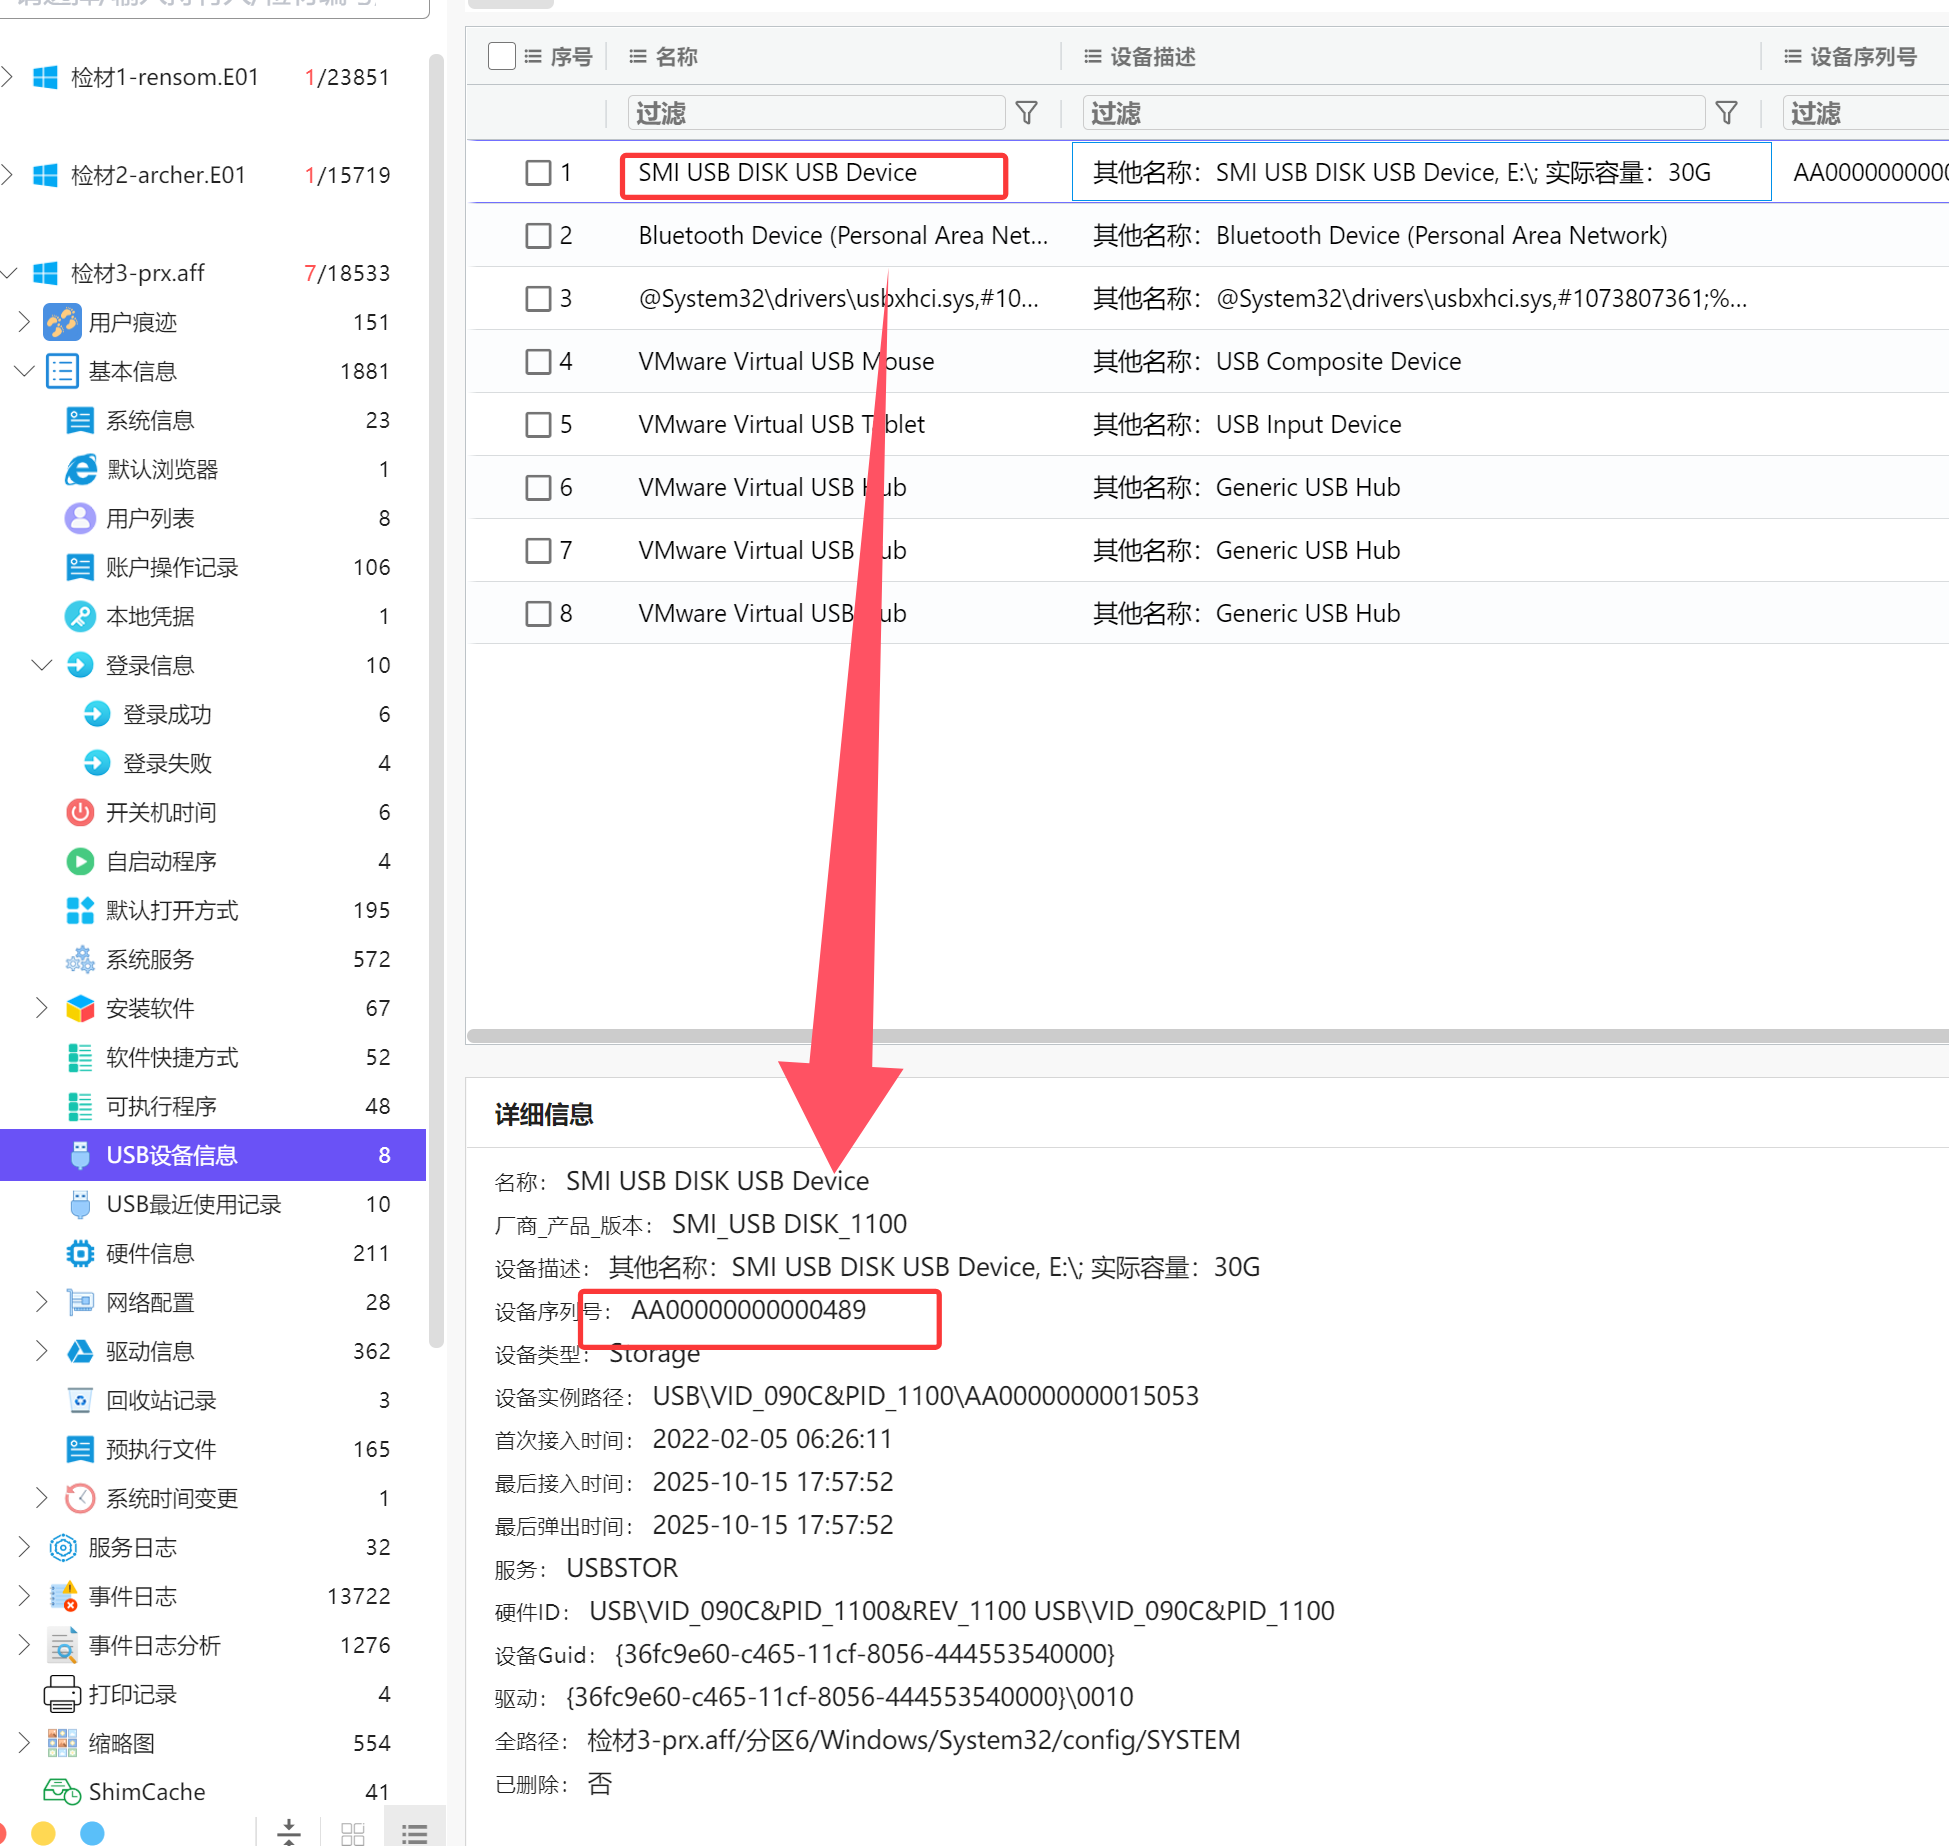The width and height of the screenshot is (1949, 1846).
Task: Click the 用户痕迹 footprints icon
Action: tap(62, 322)
